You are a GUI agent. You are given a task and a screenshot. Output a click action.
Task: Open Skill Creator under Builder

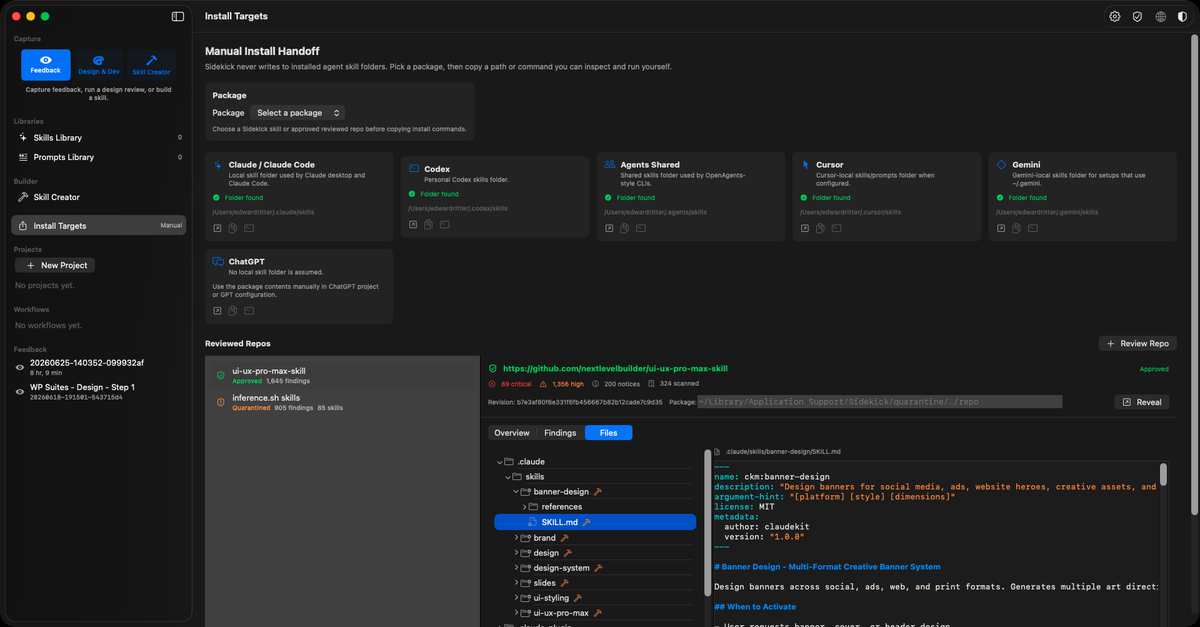(99, 197)
